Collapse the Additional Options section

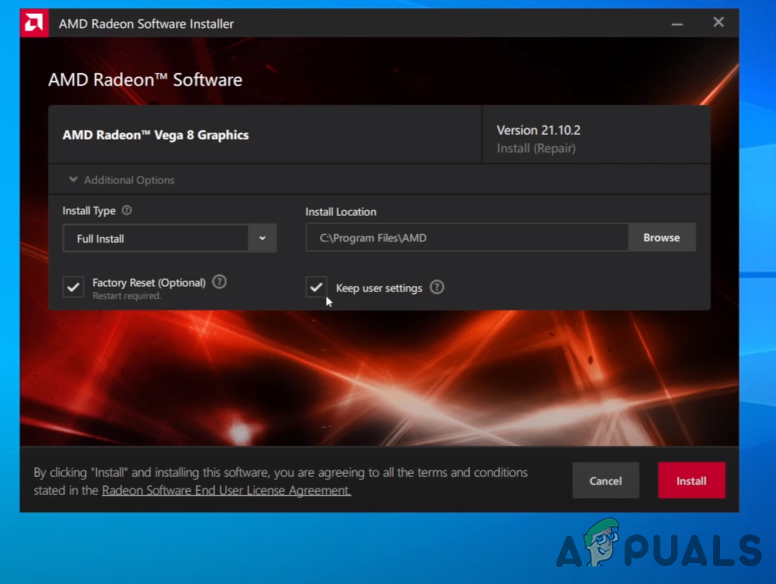(x=122, y=180)
